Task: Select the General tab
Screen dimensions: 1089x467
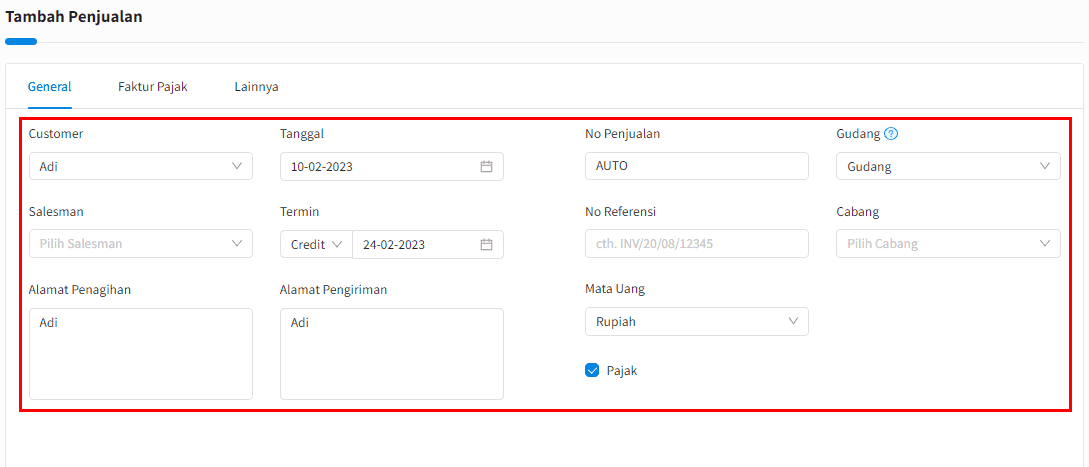Action: 49,87
